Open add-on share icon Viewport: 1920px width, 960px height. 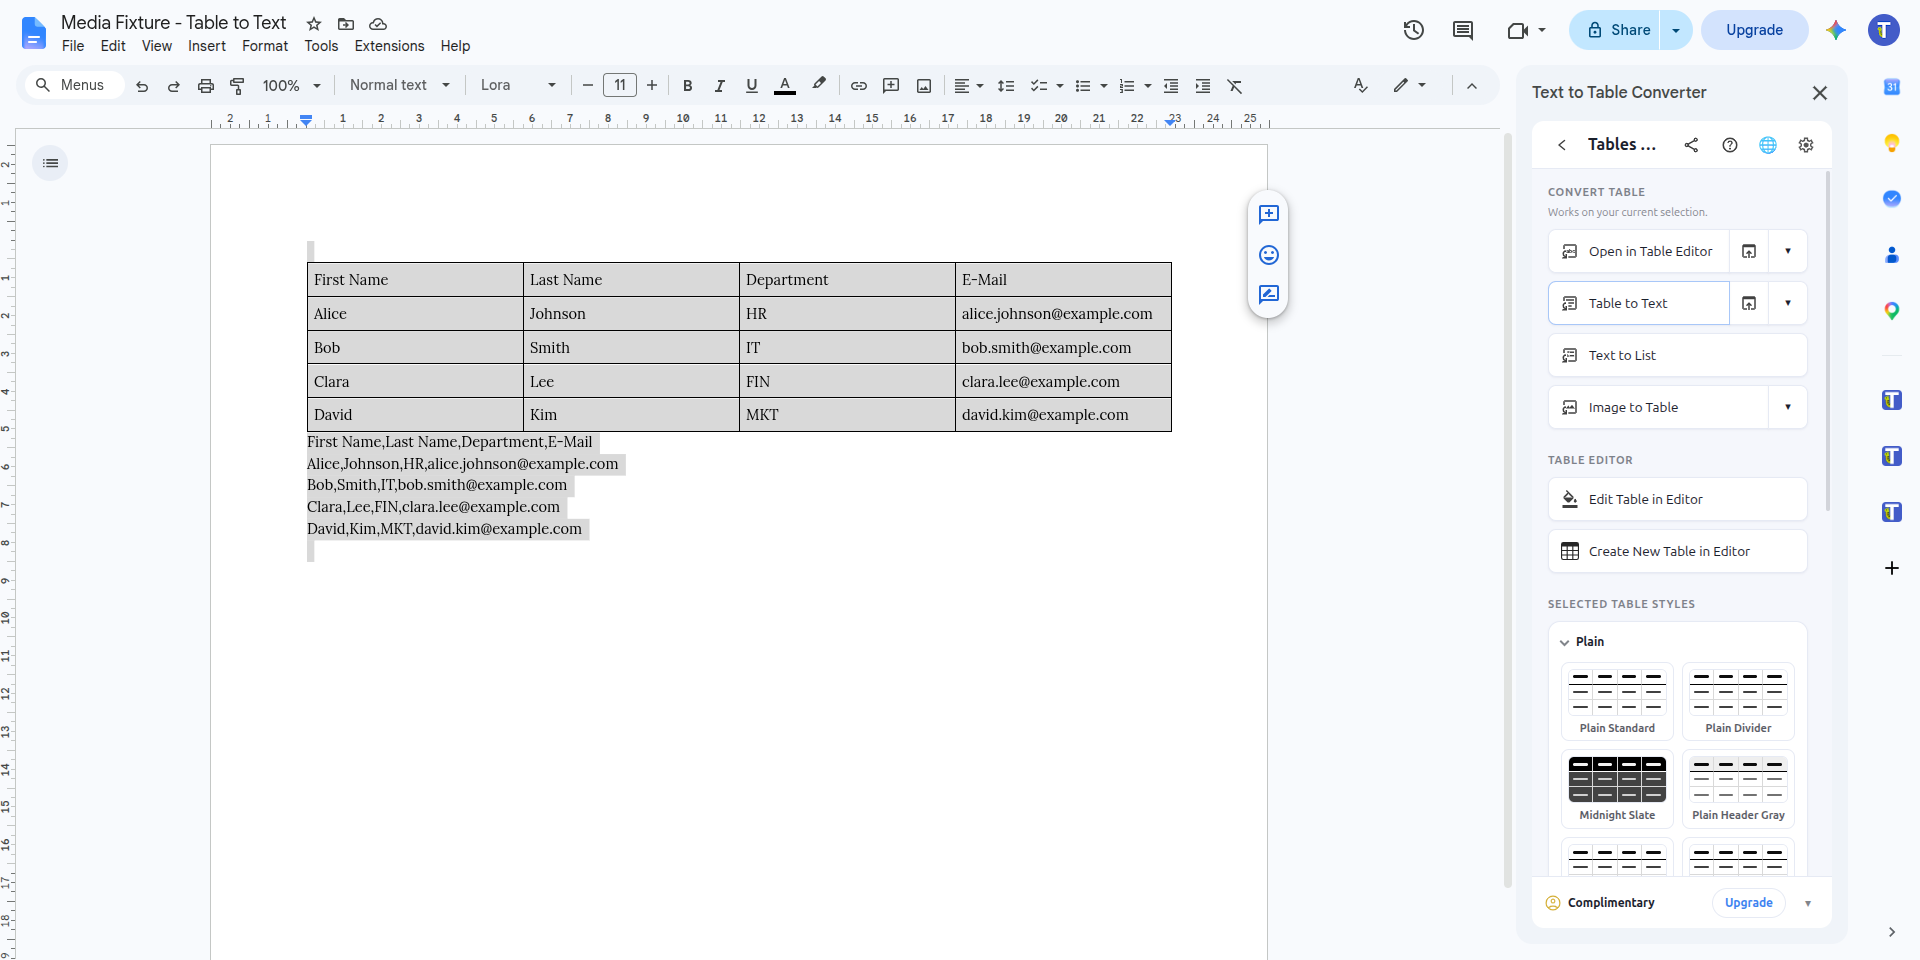[x=1691, y=145]
